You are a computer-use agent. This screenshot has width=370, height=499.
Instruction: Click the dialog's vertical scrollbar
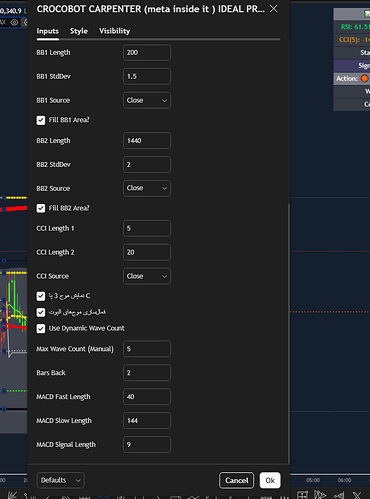pyautogui.click(x=289, y=332)
